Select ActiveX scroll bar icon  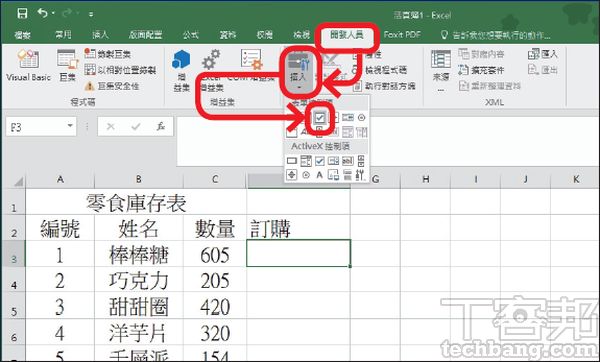pos(360,161)
